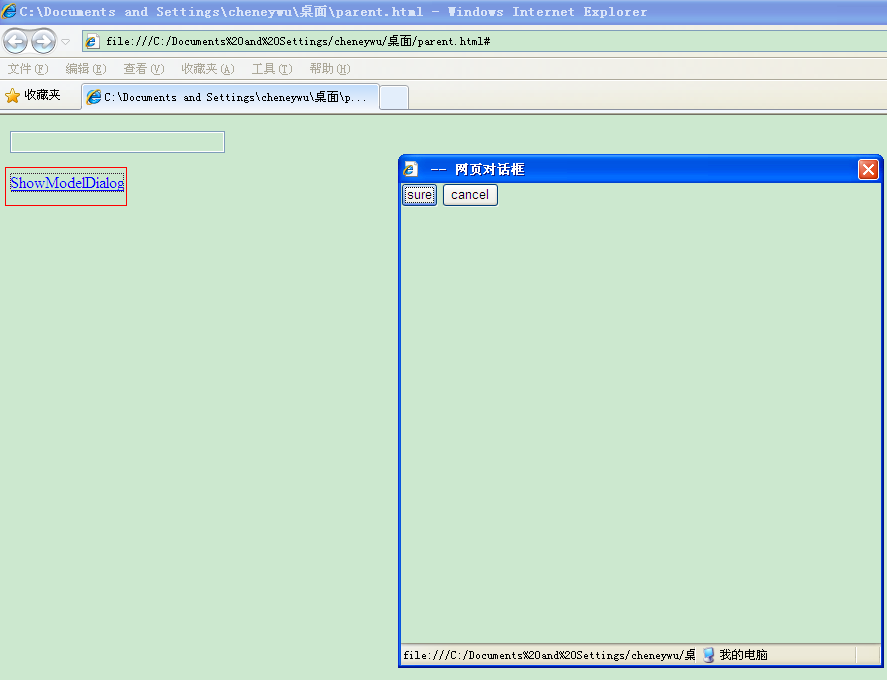Image resolution: width=887 pixels, height=680 pixels.
Task: Open the 收藏夹 favorites panel label
Action: pyautogui.click(x=42, y=95)
